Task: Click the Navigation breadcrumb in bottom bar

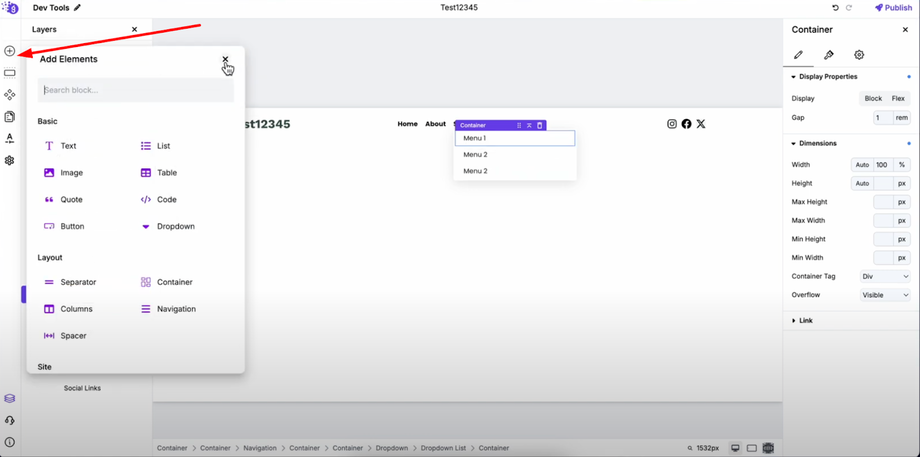Action: (260, 448)
